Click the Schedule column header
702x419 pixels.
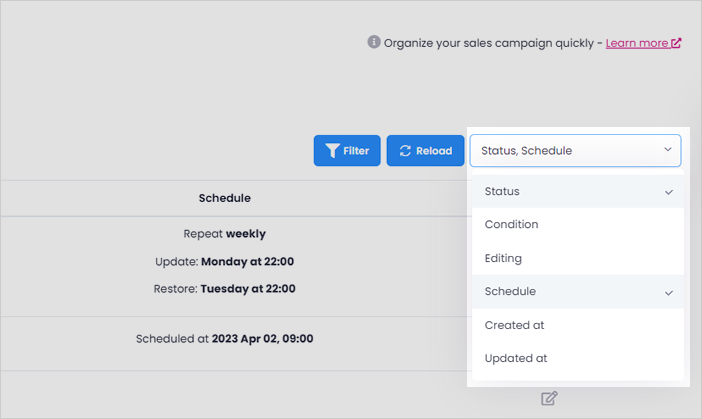click(x=225, y=198)
